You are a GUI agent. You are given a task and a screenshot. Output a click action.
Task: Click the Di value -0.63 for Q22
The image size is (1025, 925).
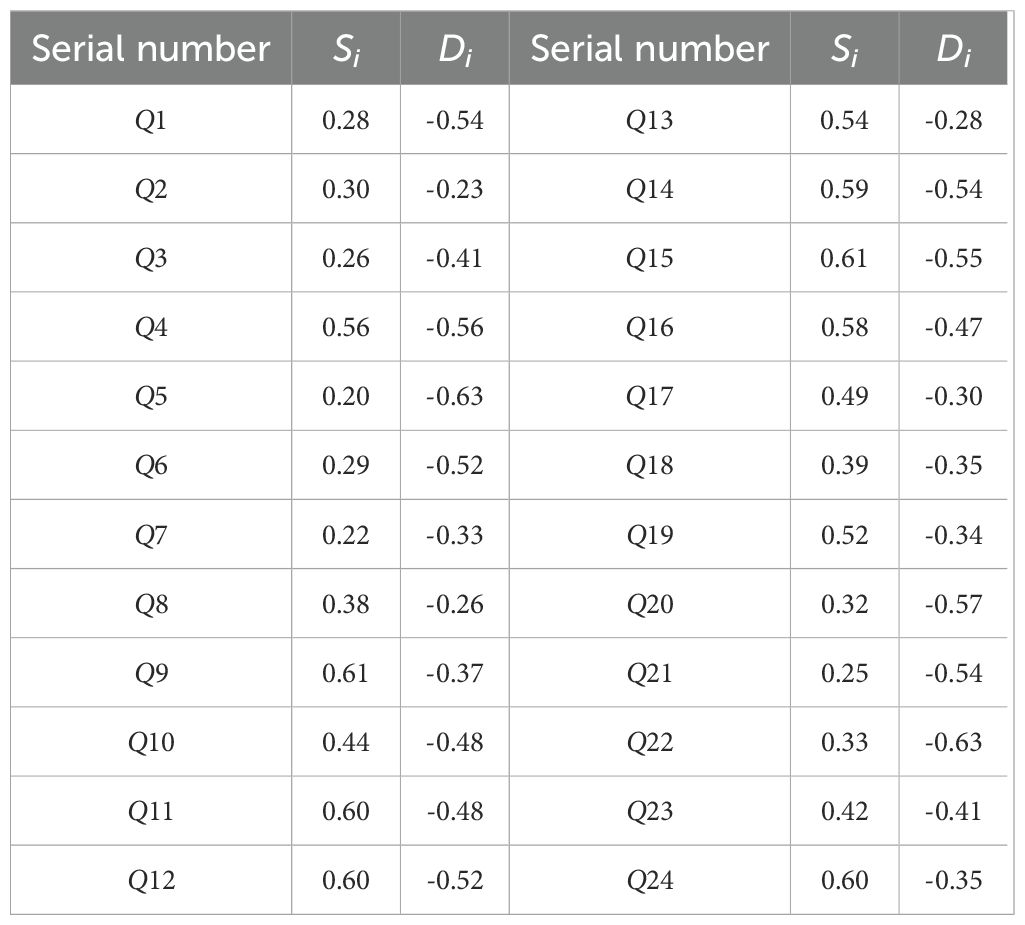click(953, 742)
